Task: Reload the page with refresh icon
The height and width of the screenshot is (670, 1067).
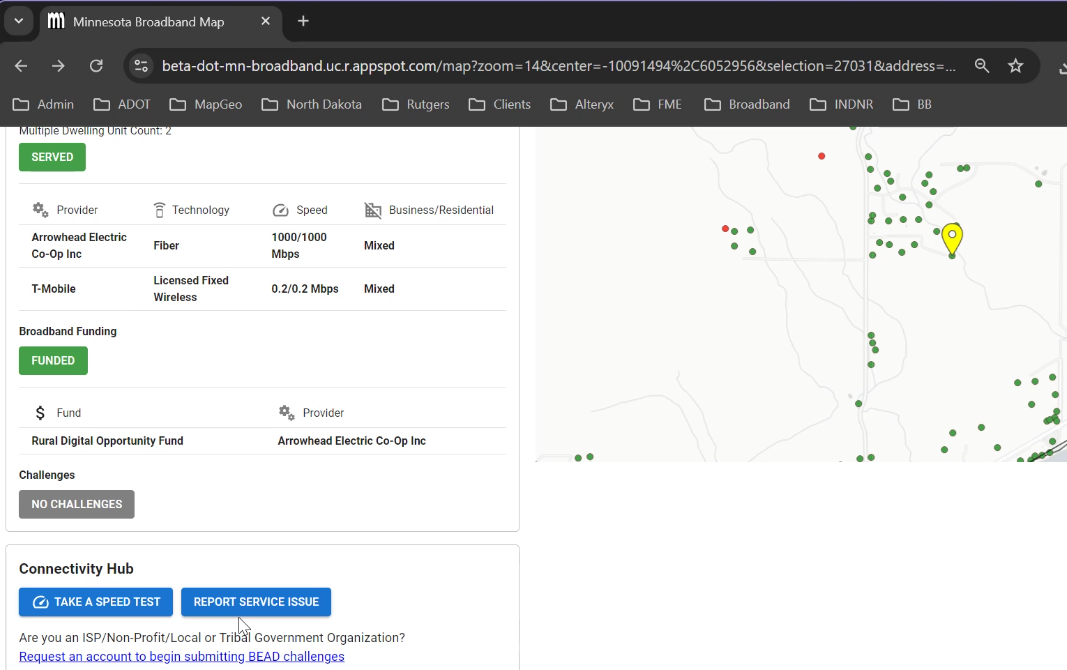Action: pos(96,66)
